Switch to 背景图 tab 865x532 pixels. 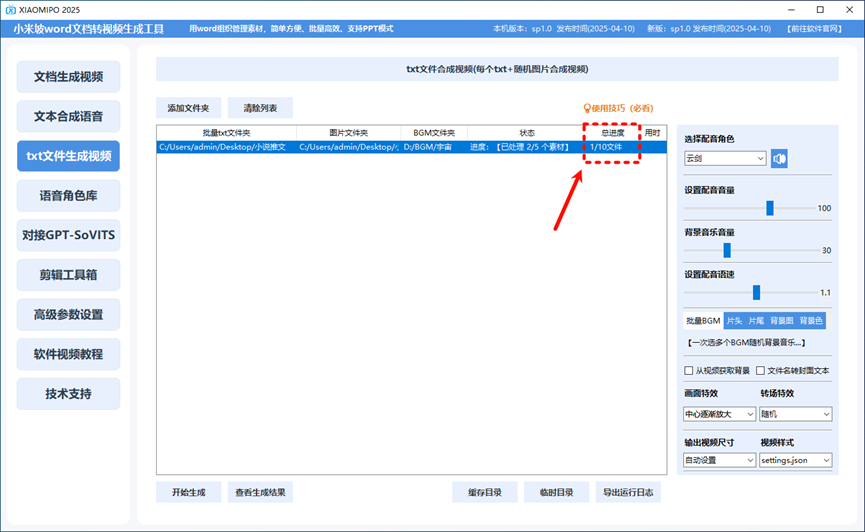tap(782, 321)
